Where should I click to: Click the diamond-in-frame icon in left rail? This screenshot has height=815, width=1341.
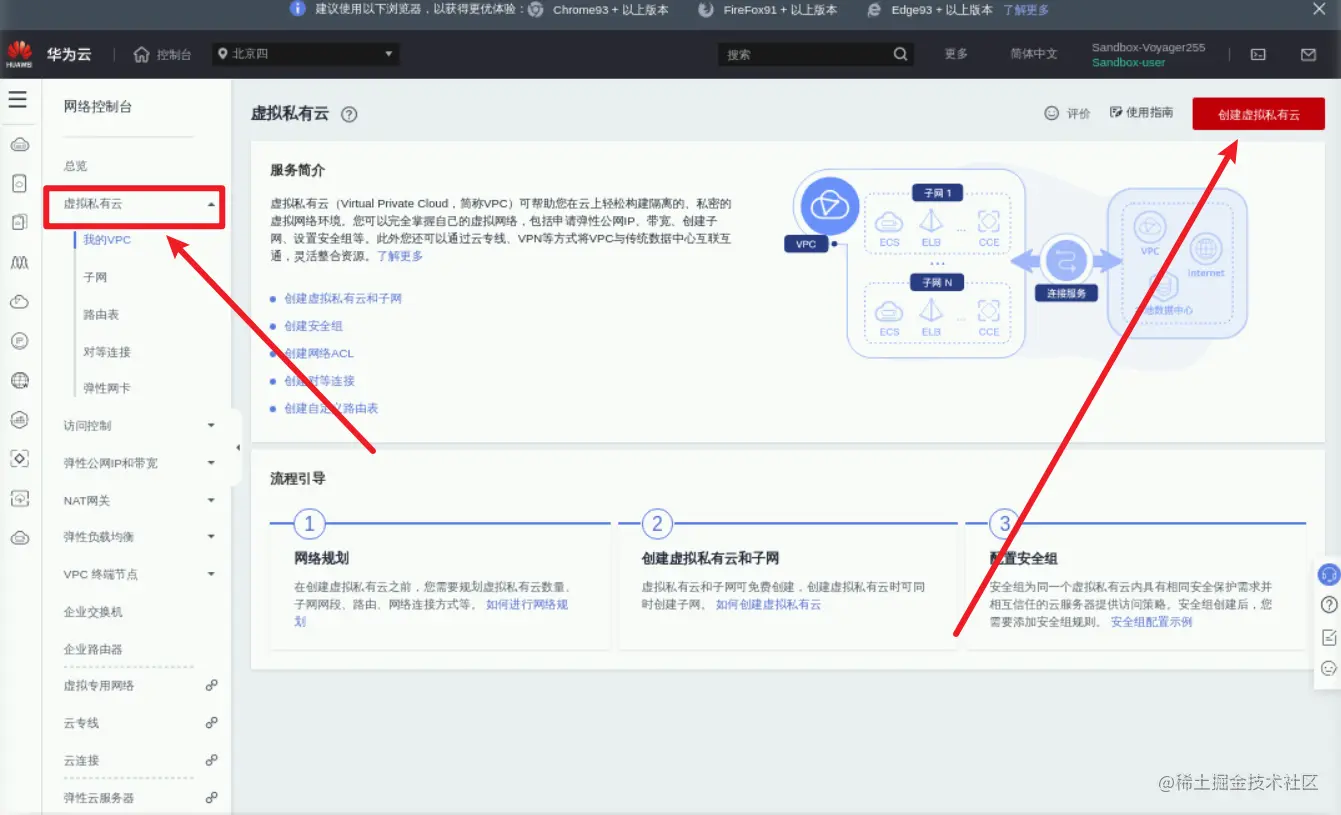click(x=19, y=458)
